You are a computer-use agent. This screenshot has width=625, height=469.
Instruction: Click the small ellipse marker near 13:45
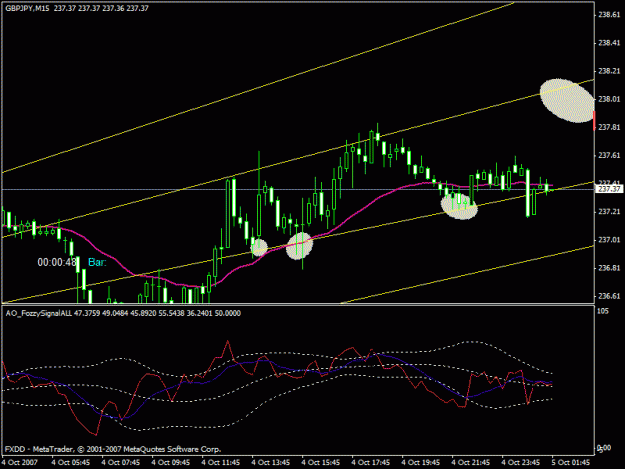click(259, 247)
